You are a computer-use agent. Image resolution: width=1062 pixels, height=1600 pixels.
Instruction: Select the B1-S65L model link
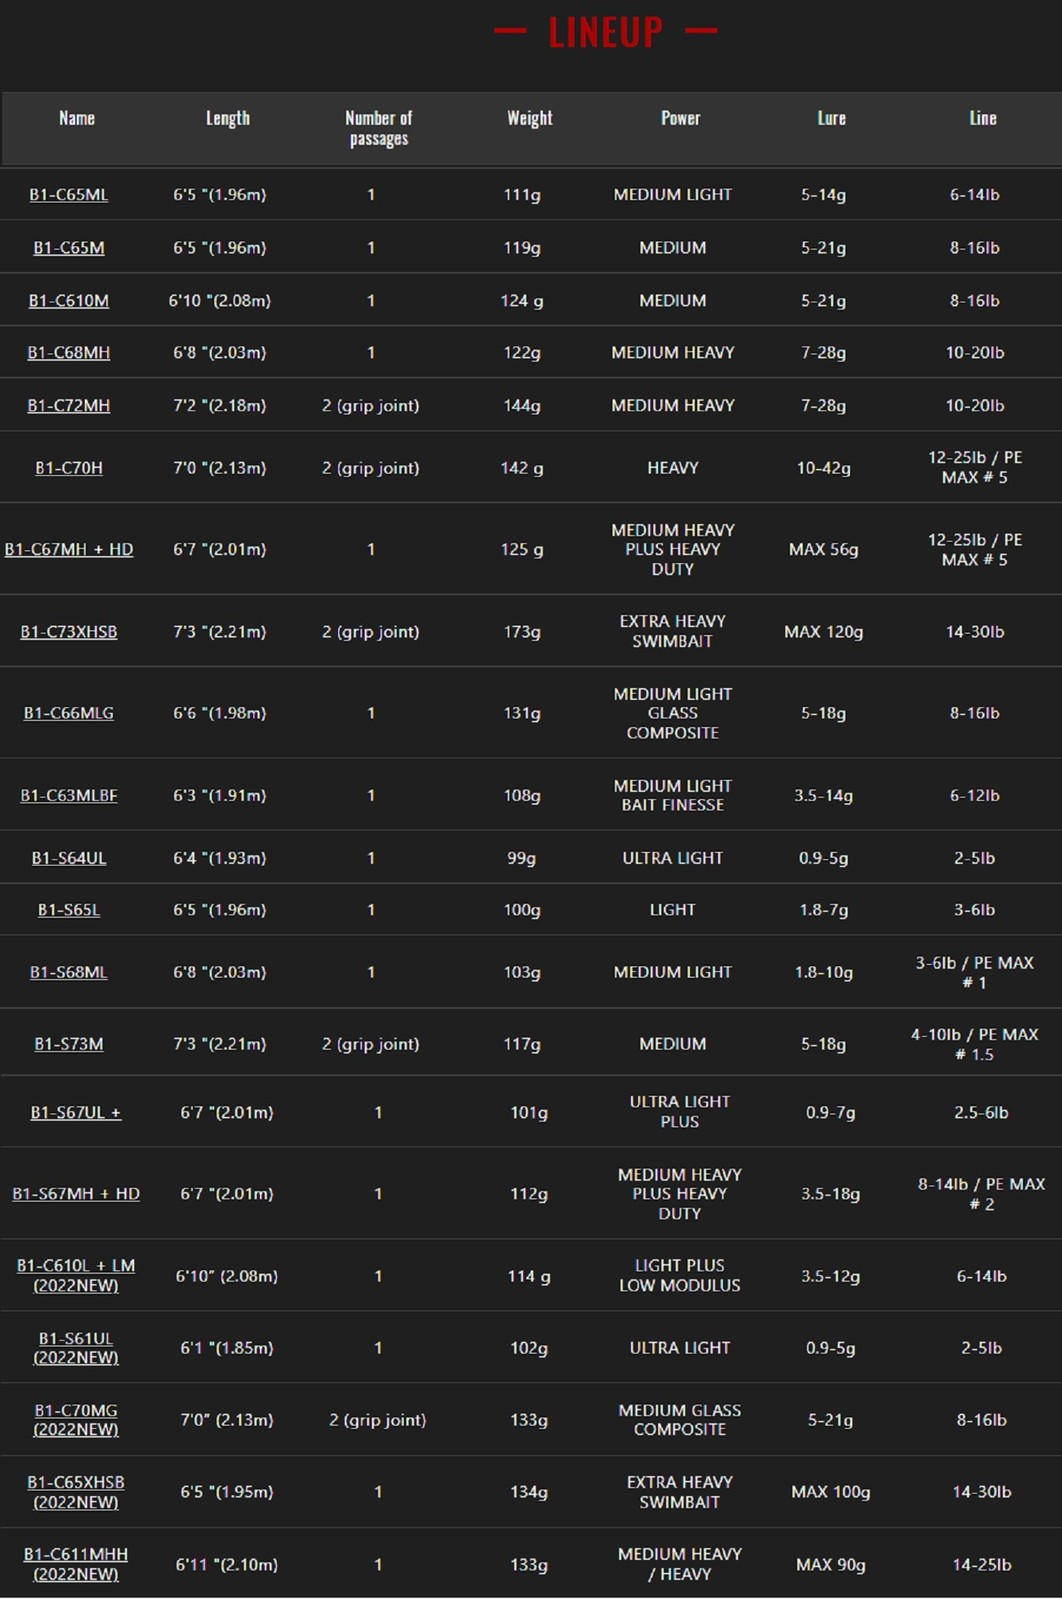[x=69, y=910]
